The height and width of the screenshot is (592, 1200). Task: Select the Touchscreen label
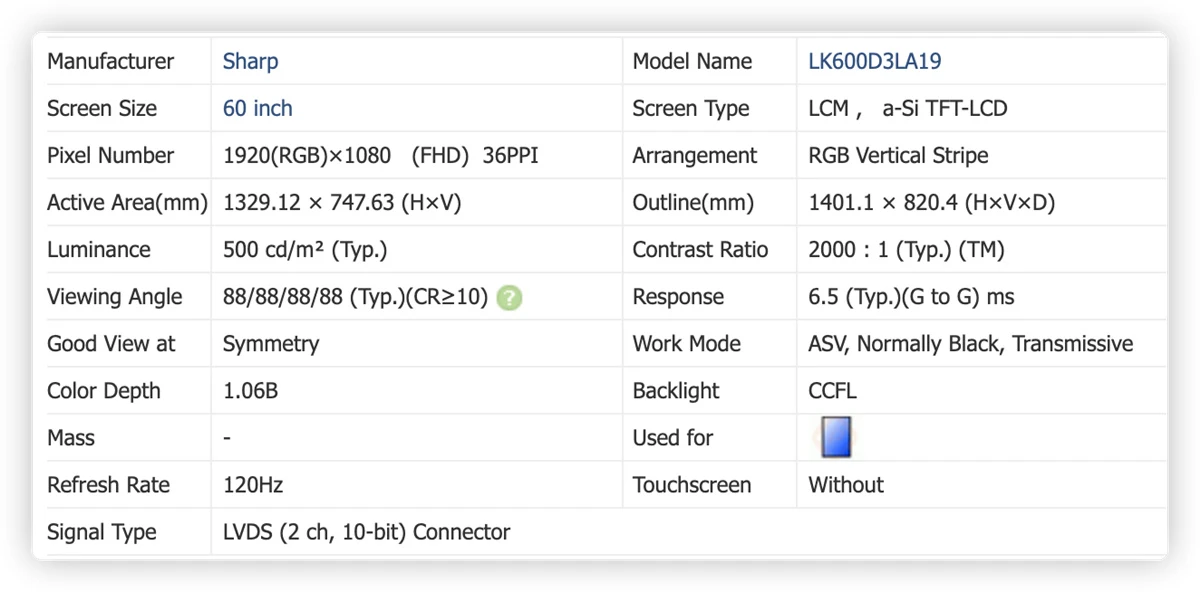click(x=692, y=485)
